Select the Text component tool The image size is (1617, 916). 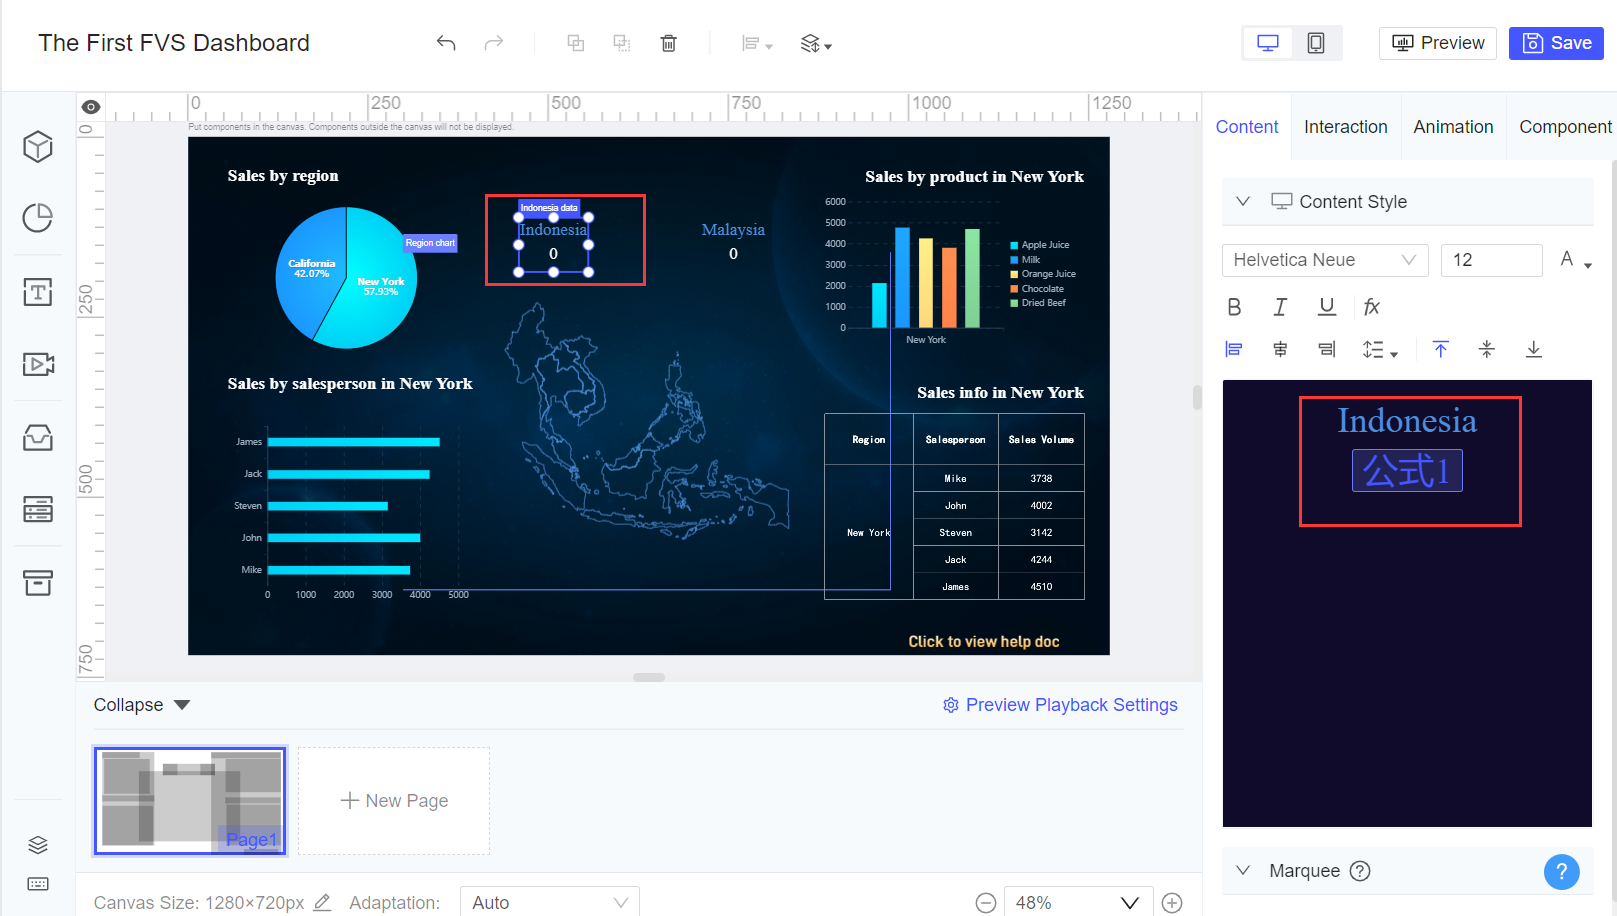coord(37,292)
